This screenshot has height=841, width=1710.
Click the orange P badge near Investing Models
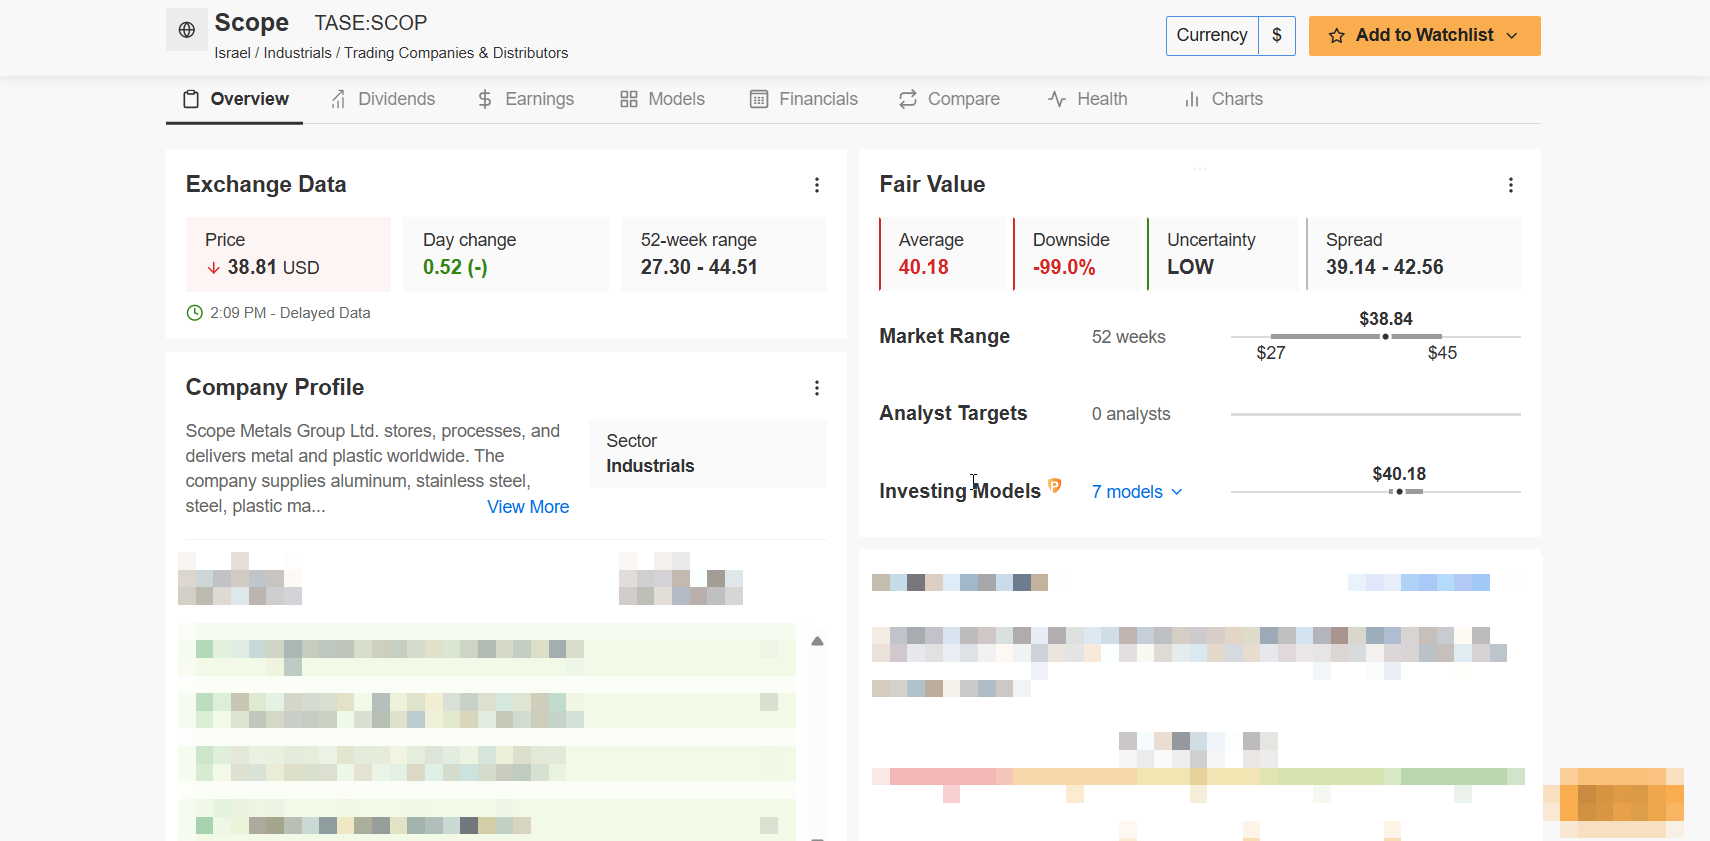[x=1054, y=486]
